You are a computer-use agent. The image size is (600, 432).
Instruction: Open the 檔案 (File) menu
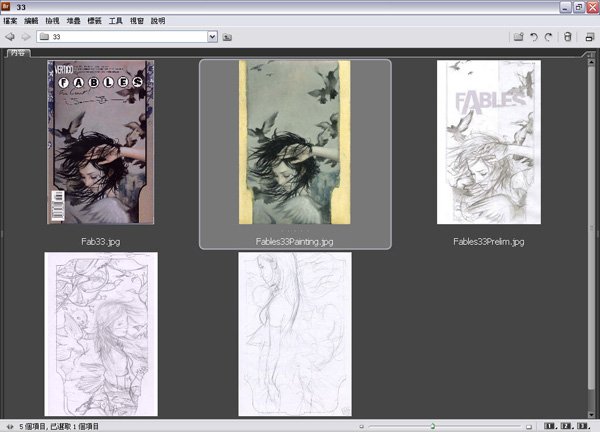(11, 20)
